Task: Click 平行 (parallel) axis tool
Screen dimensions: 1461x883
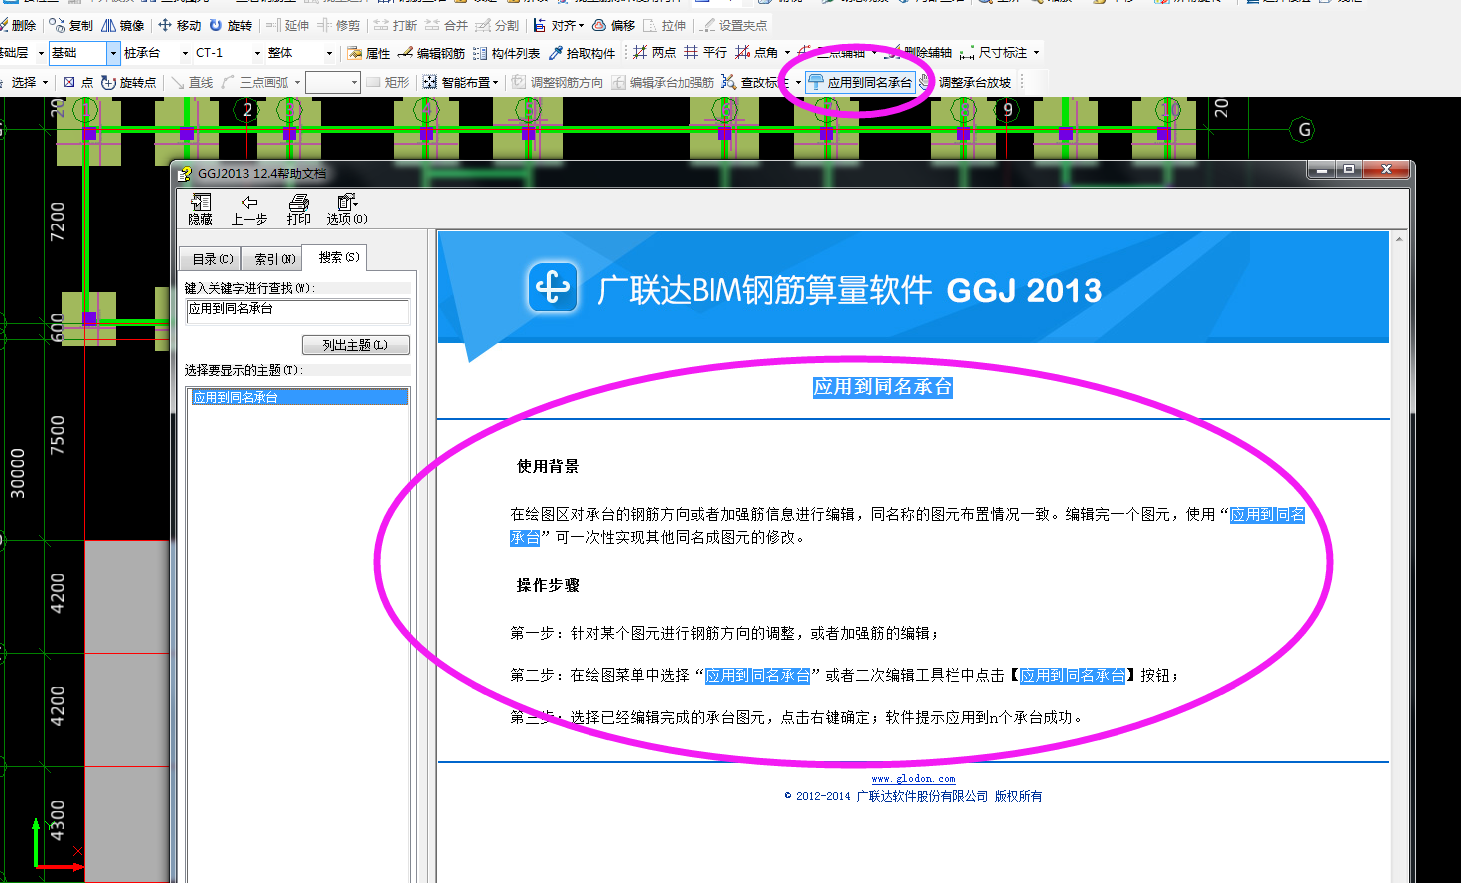Action: 706,52
